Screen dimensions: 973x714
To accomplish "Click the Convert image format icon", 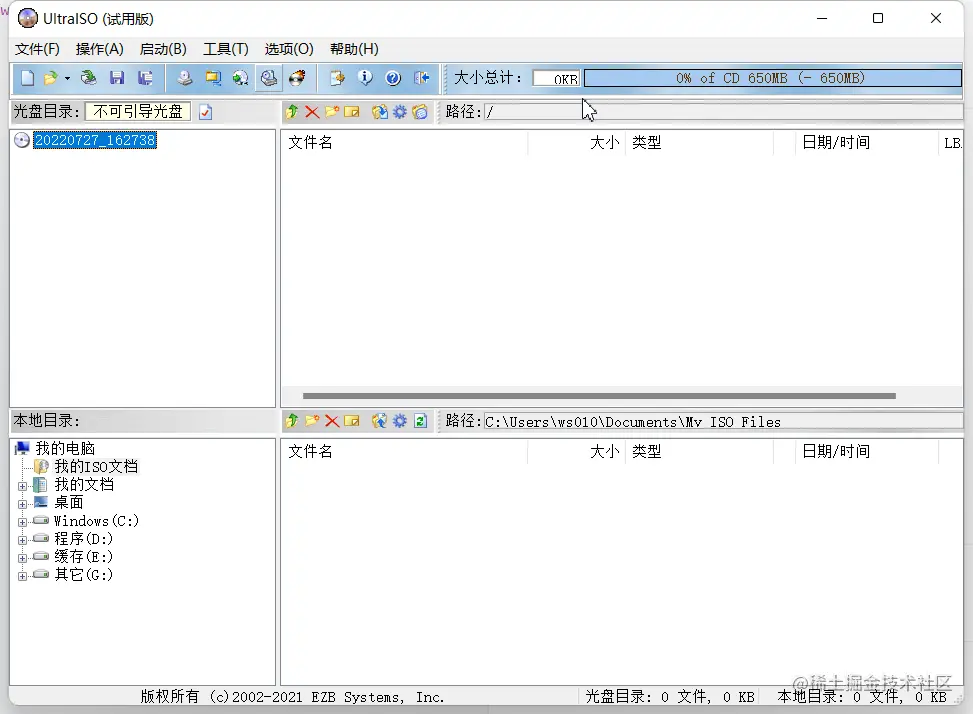I will coord(213,78).
